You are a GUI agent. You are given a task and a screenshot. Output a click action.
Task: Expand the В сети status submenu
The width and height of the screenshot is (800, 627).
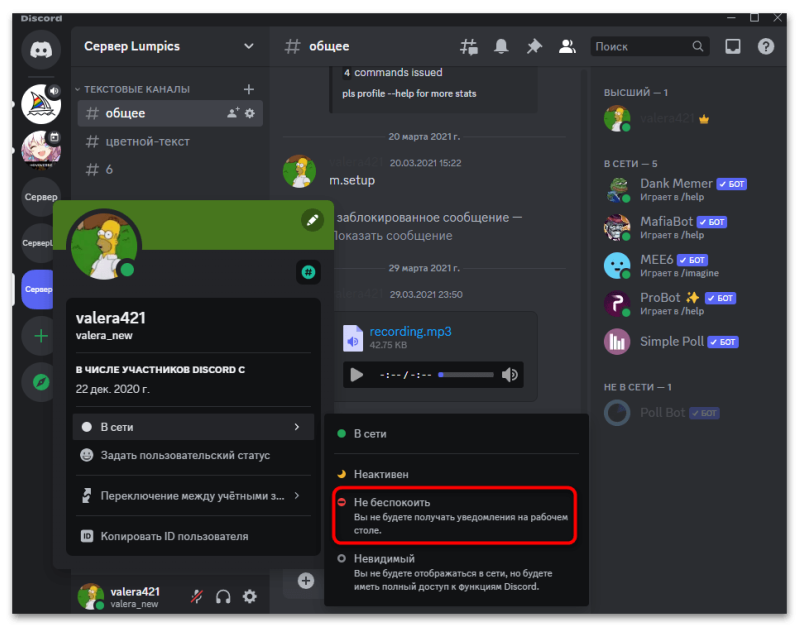(193, 427)
